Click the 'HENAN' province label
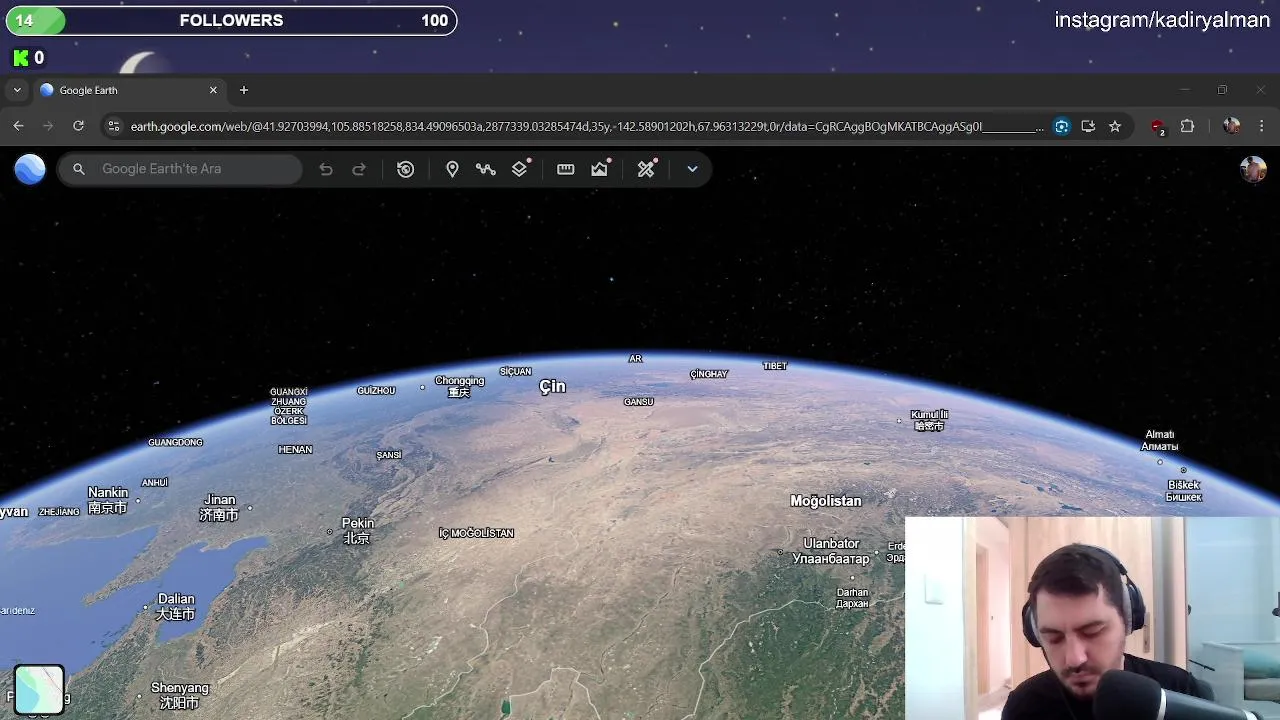 (x=295, y=450)
